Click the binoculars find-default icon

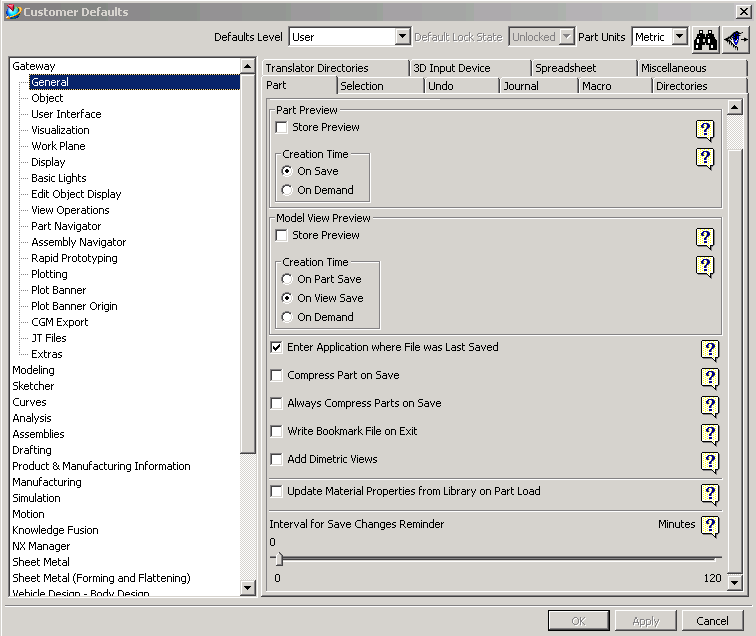coord(705,40)
